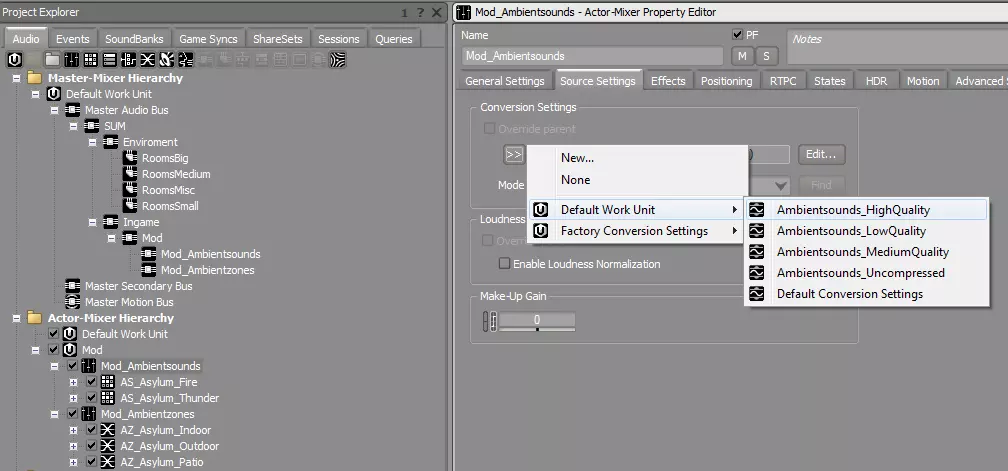Click the Master Secondary Bus icon
The width and height of the screenshot is (1008, 471).
[x=73, y=286]
